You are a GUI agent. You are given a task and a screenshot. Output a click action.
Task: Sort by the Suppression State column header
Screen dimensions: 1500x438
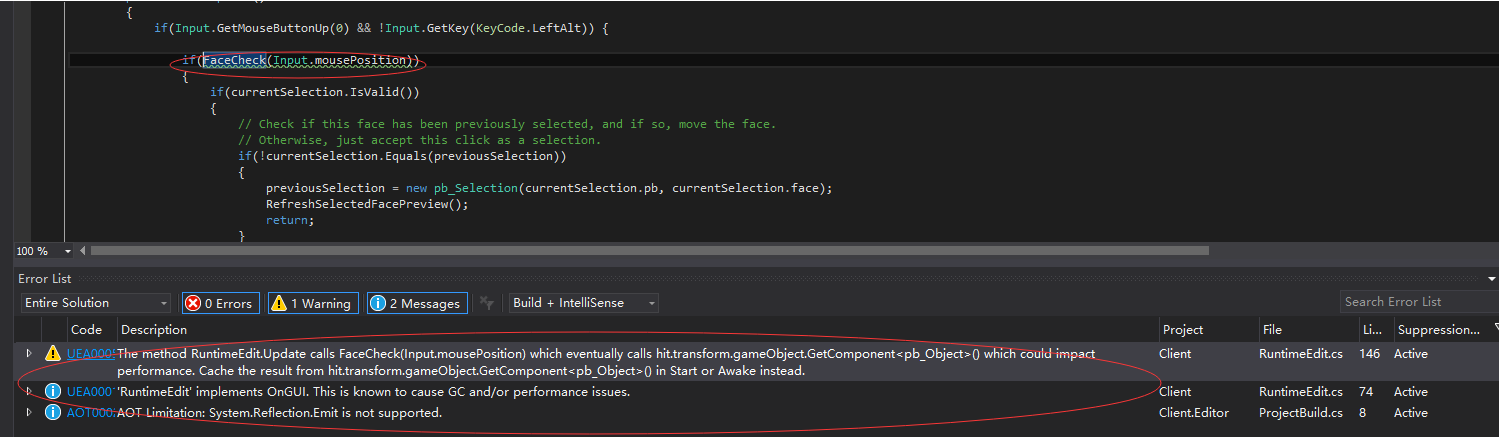click(x=1438, y=329)
